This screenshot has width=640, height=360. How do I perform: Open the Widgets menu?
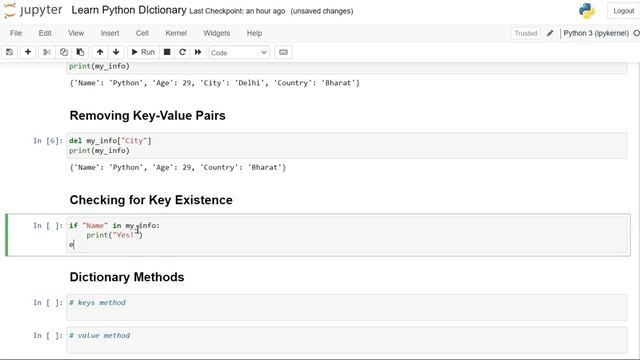tap(216, 33)
